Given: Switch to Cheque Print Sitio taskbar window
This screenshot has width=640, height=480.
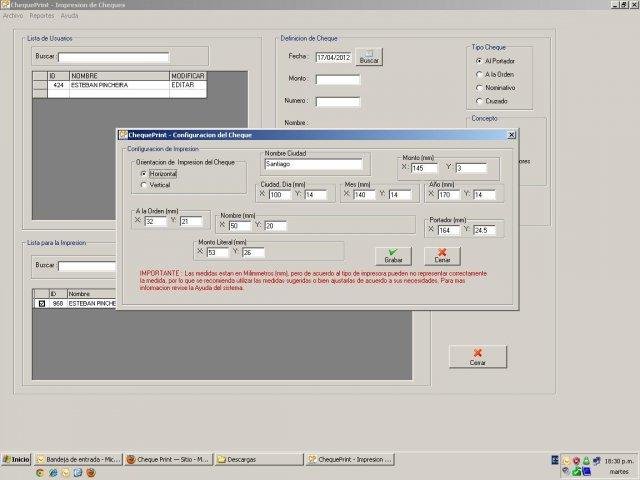Looking at the screenshot, I should (169, 460).
